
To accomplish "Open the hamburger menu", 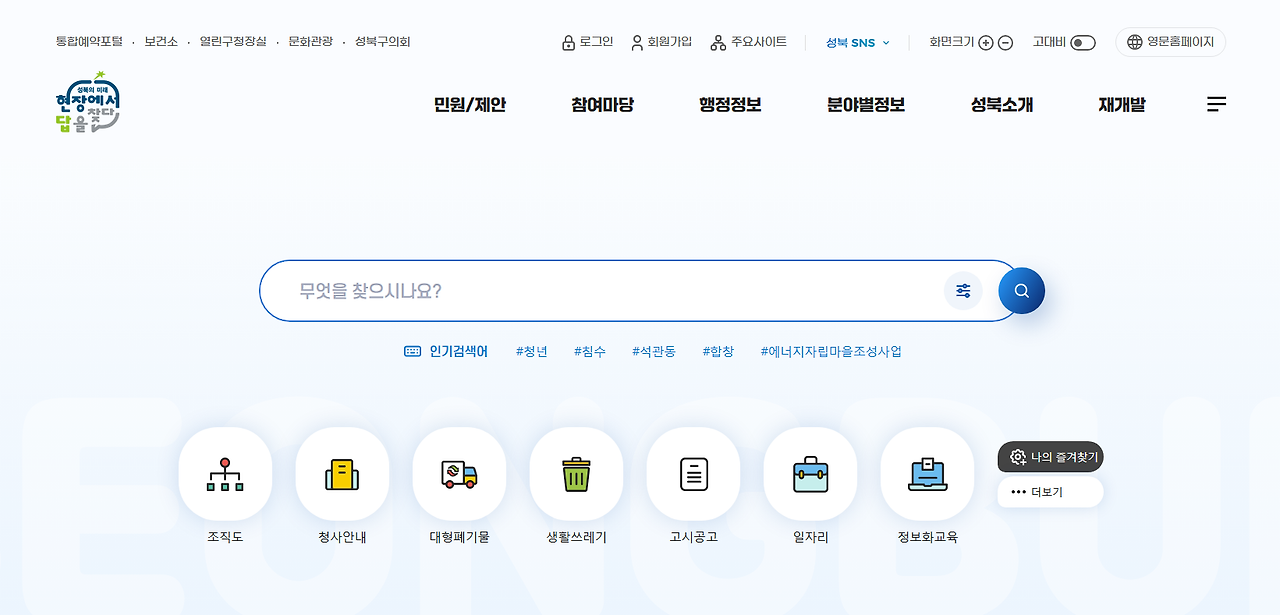I will [x=1216, y=103].
